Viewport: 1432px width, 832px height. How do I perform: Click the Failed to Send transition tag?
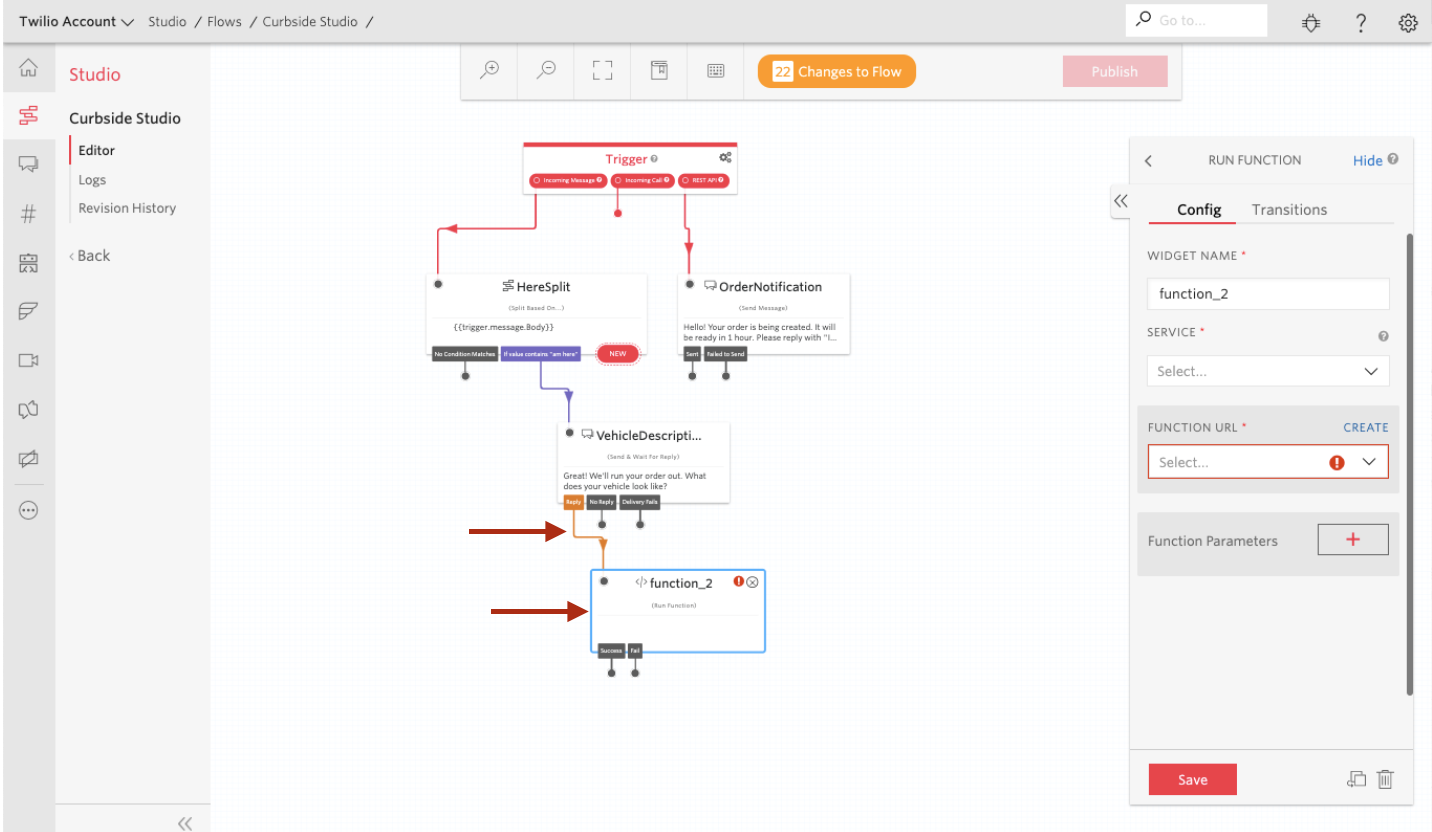tap(725, 354)
